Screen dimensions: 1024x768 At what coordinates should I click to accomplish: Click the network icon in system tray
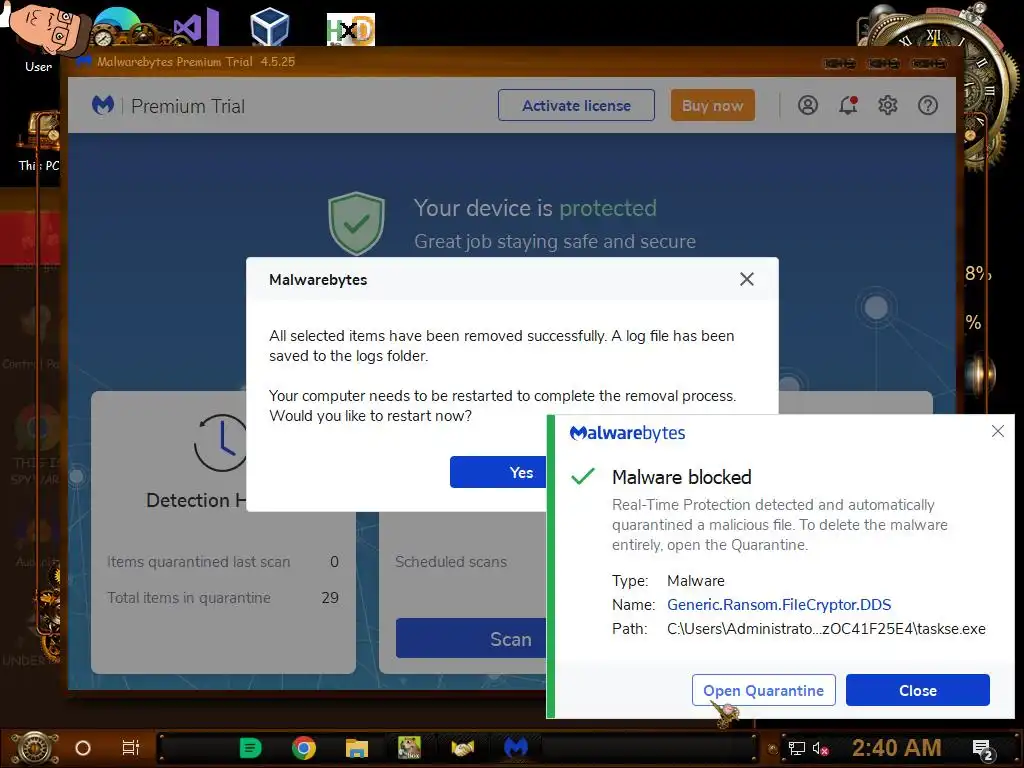[797, 748]
